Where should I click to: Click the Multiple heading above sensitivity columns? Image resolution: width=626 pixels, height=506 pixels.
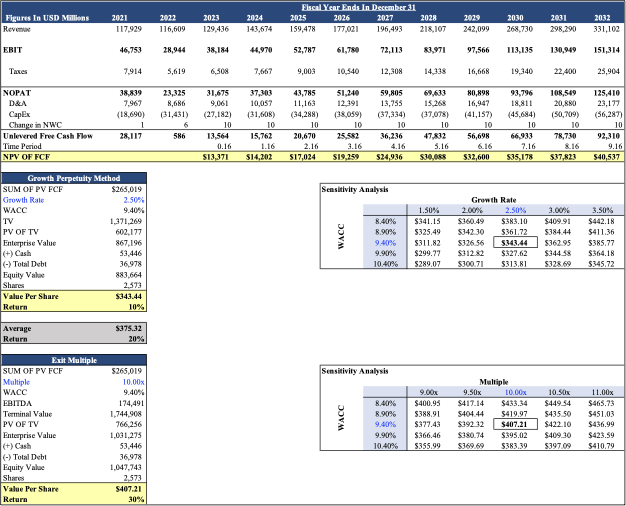(x=493, y=382)
